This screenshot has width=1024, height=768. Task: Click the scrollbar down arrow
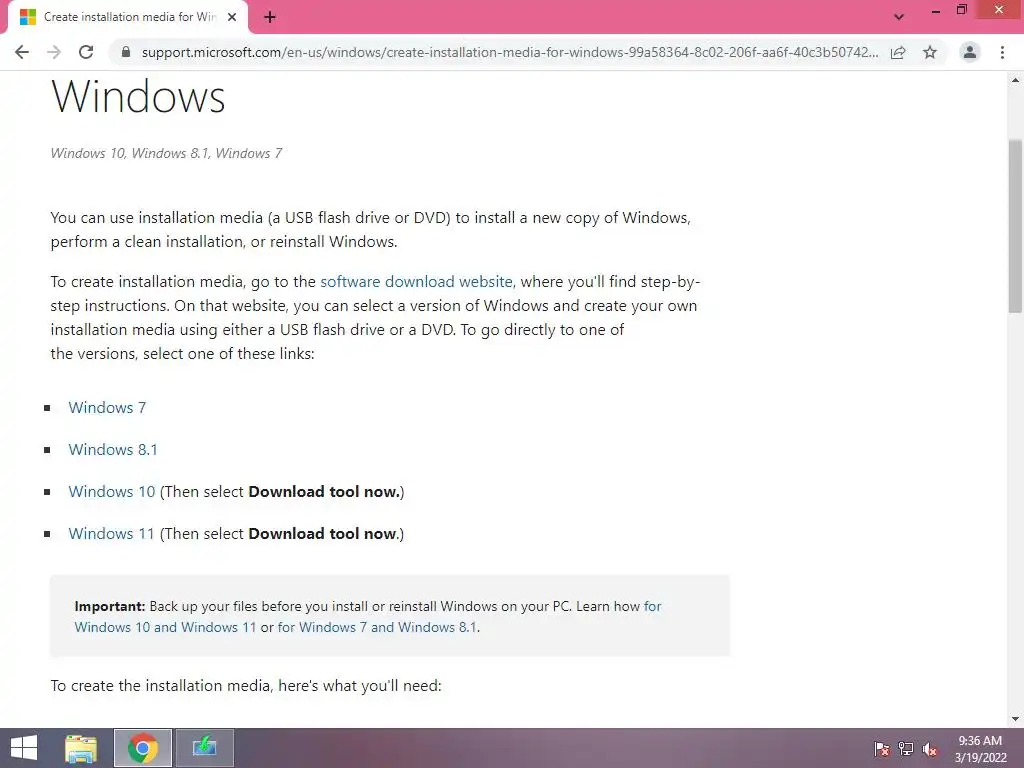point(1015,719)
